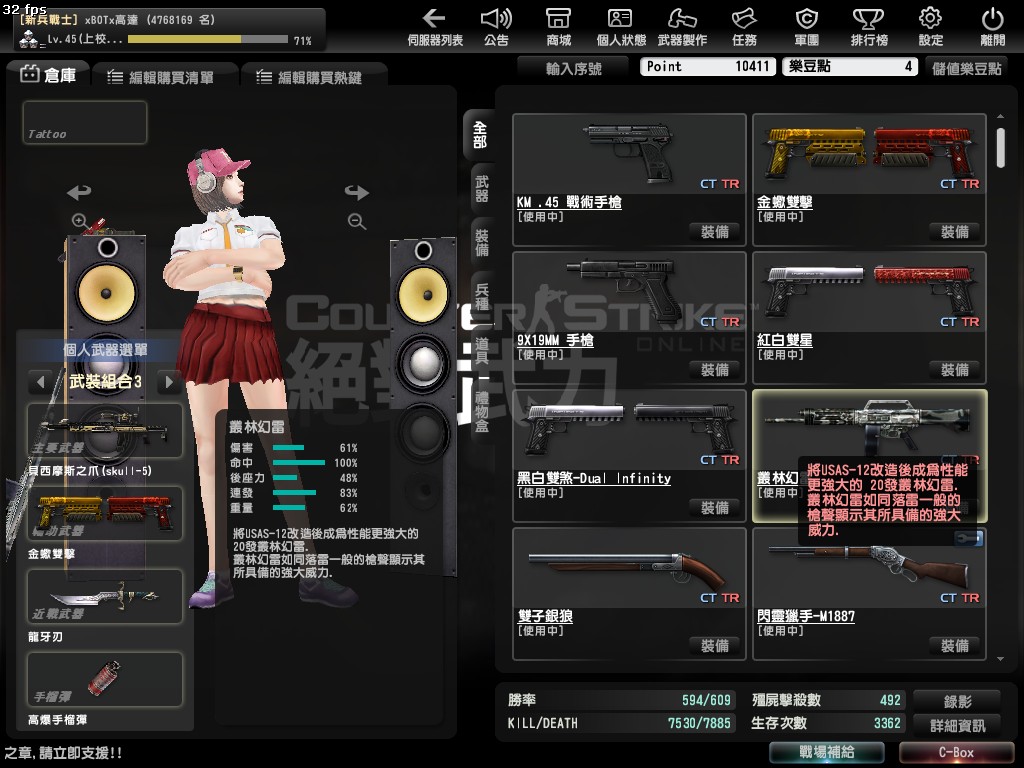Click the 樂豆點 balance field
The width and height of the screenshot is (1024, 768).
[x=850, y=67]
